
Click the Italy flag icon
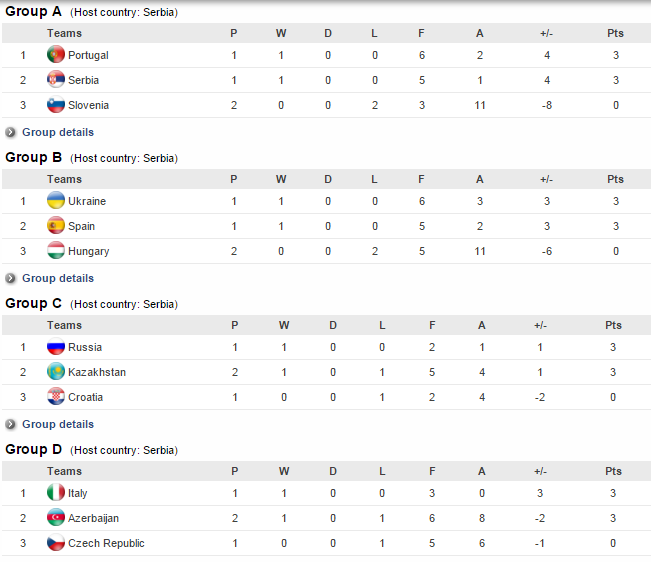pos(56,493)
